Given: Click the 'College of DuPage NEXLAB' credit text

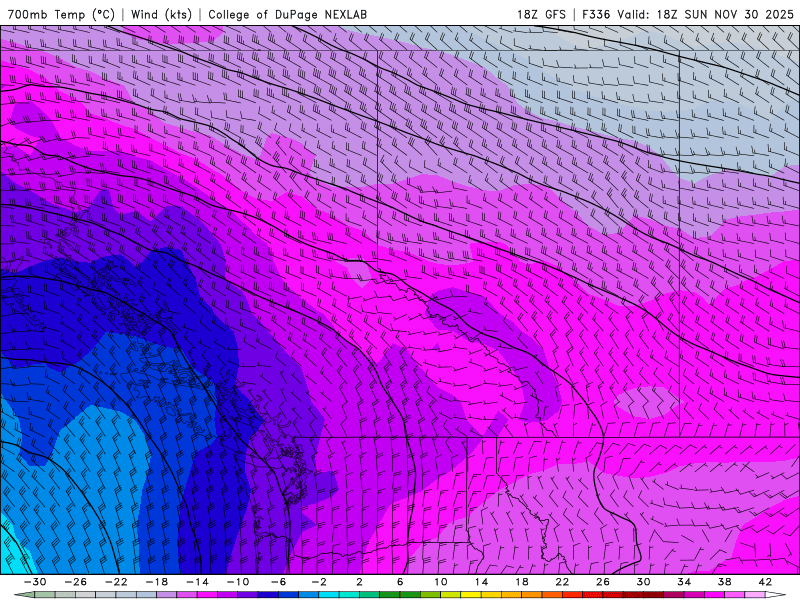Looking at the screenshot, I should [287, 14].
